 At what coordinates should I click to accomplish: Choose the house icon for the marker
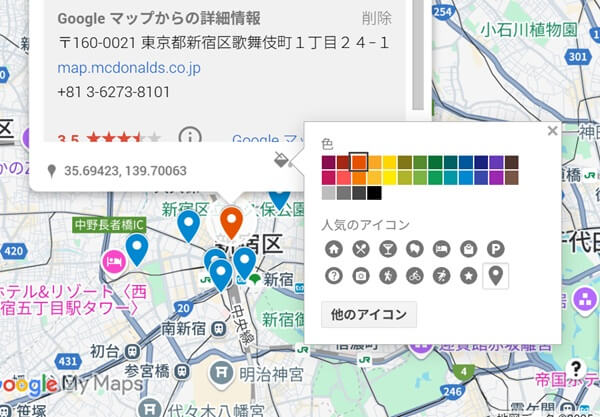tap(334, 249)
